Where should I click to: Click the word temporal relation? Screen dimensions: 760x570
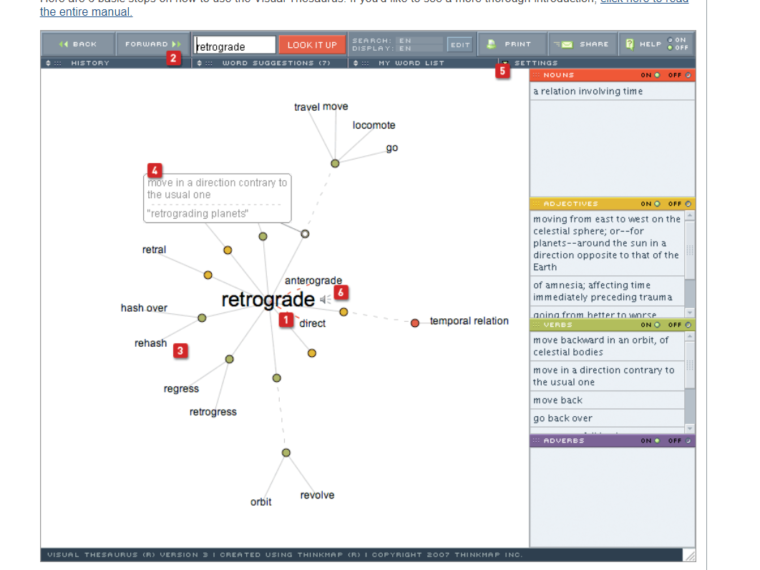tap(469, 321)
